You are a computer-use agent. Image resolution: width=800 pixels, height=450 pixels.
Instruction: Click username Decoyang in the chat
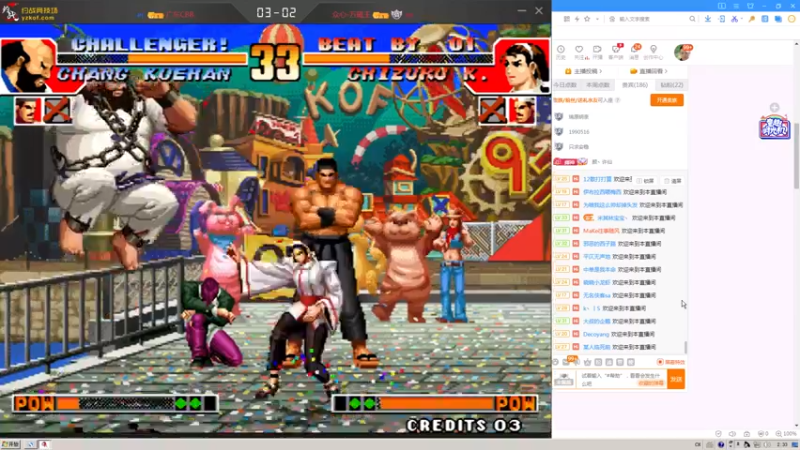coord(596,334)
